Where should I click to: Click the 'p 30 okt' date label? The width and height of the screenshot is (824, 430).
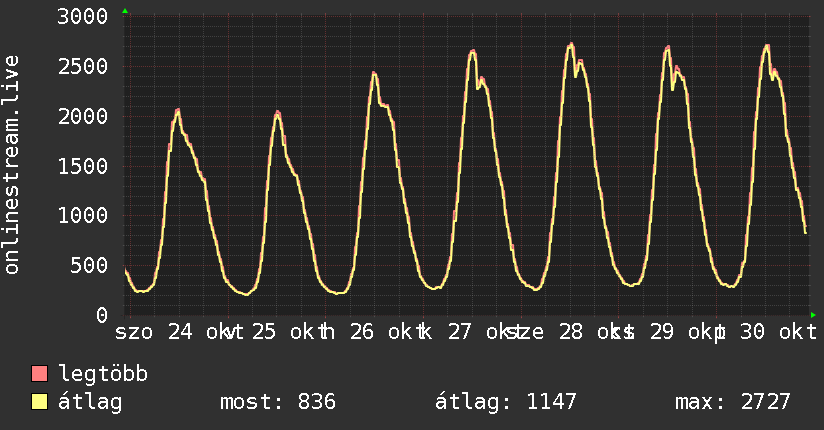click(x=767, y=332)
